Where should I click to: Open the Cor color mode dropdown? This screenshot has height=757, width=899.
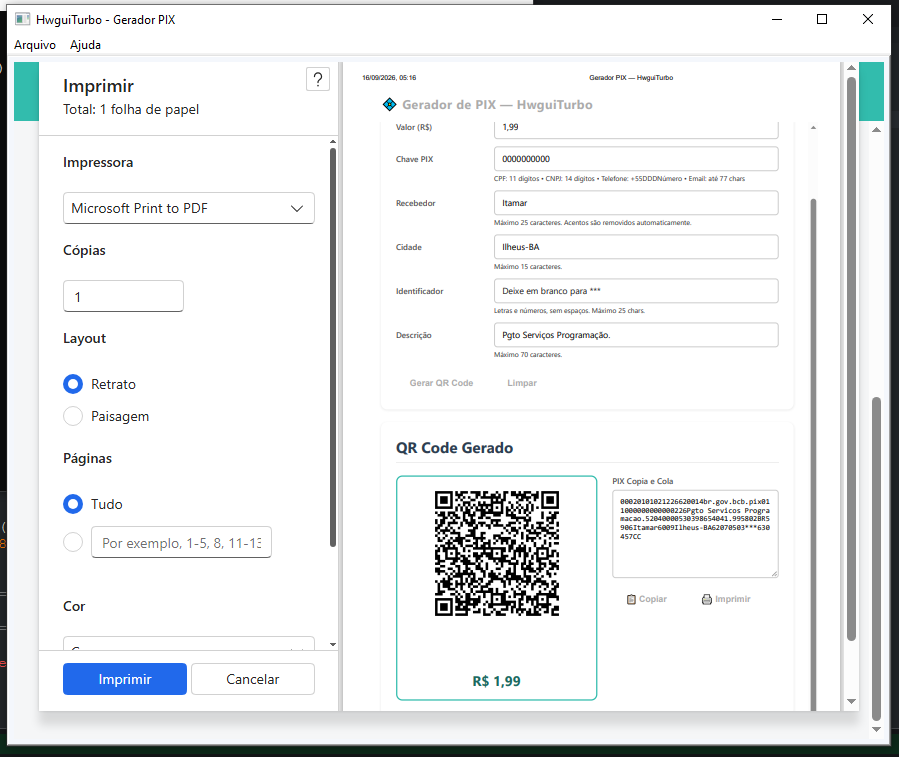click(189, 643)
